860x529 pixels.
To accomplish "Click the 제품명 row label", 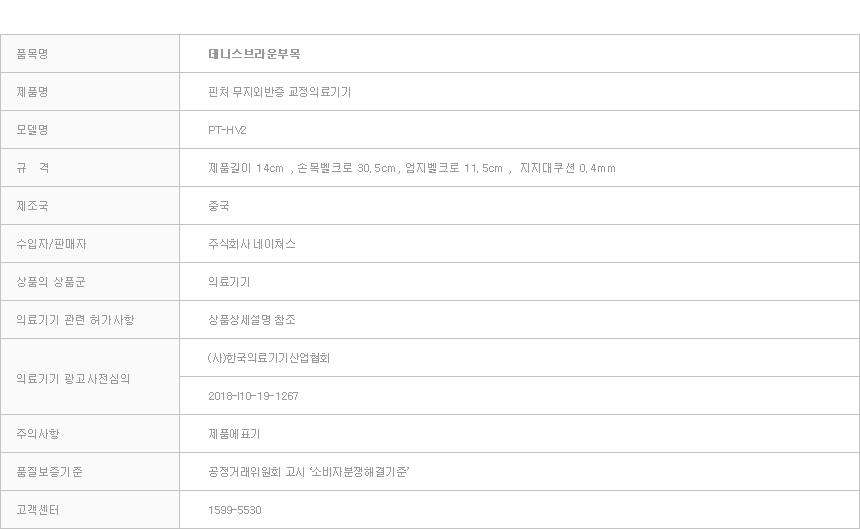I will pos(32,92).
